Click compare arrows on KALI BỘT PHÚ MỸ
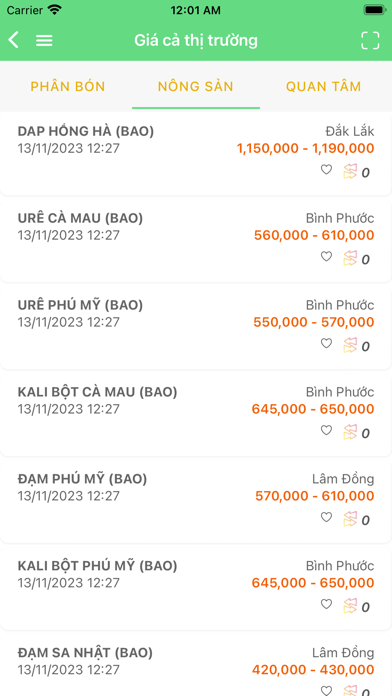Viewport: 392px width, 696px height. 350,606
